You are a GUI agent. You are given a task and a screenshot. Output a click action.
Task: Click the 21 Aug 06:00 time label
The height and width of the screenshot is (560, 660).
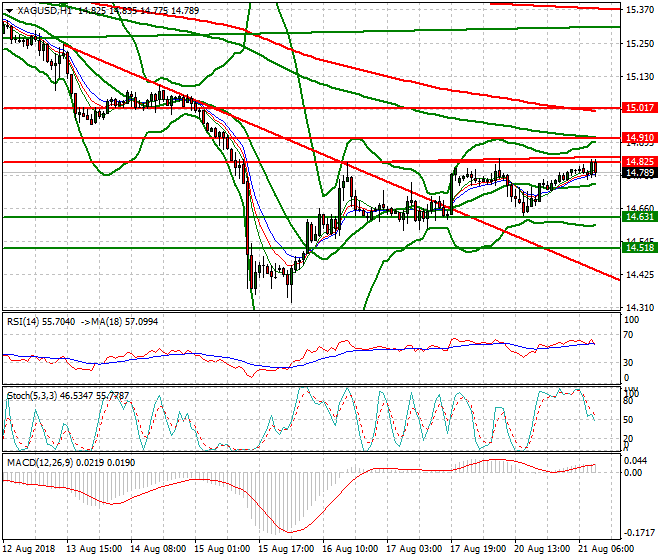(x=606, y=549)
